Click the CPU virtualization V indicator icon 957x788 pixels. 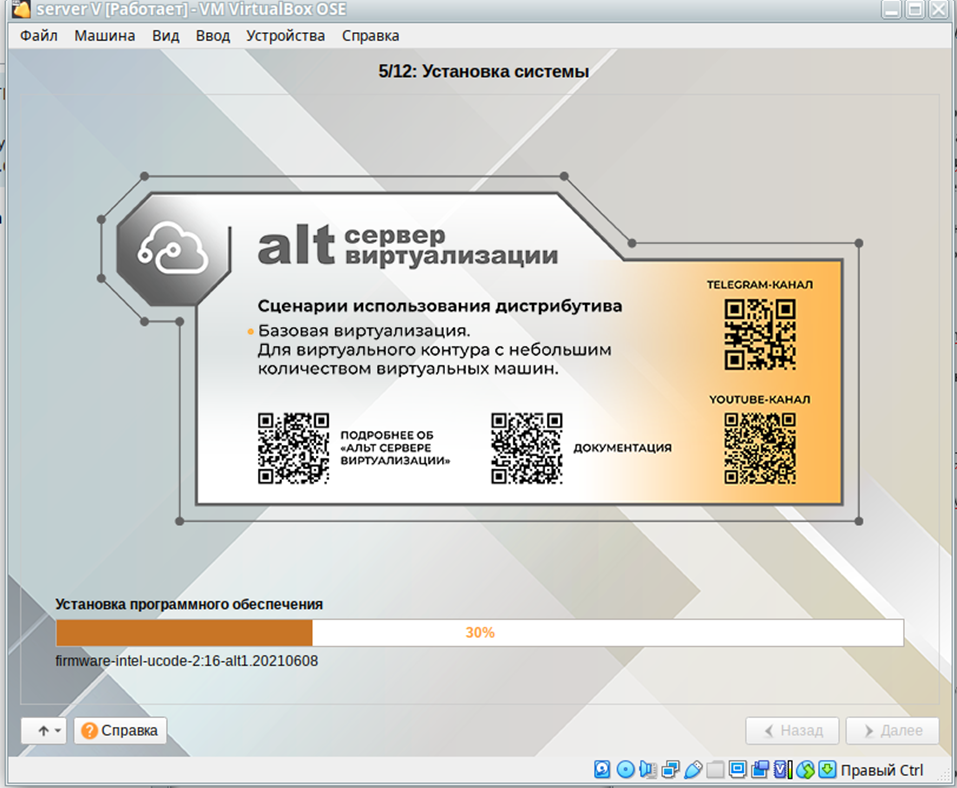pyautogui.click(x=782, y=769)
